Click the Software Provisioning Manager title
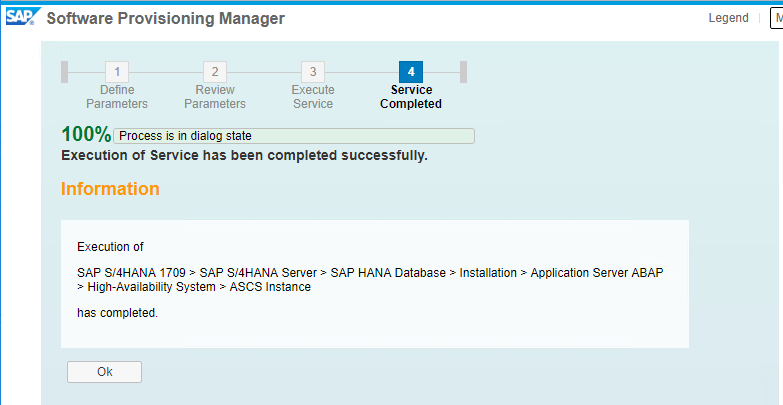 coord(165,18)
